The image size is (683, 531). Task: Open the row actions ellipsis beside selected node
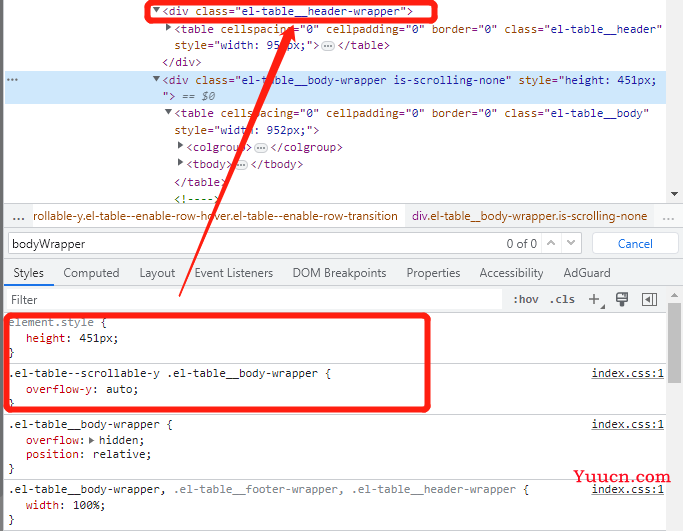coord(12,80)
